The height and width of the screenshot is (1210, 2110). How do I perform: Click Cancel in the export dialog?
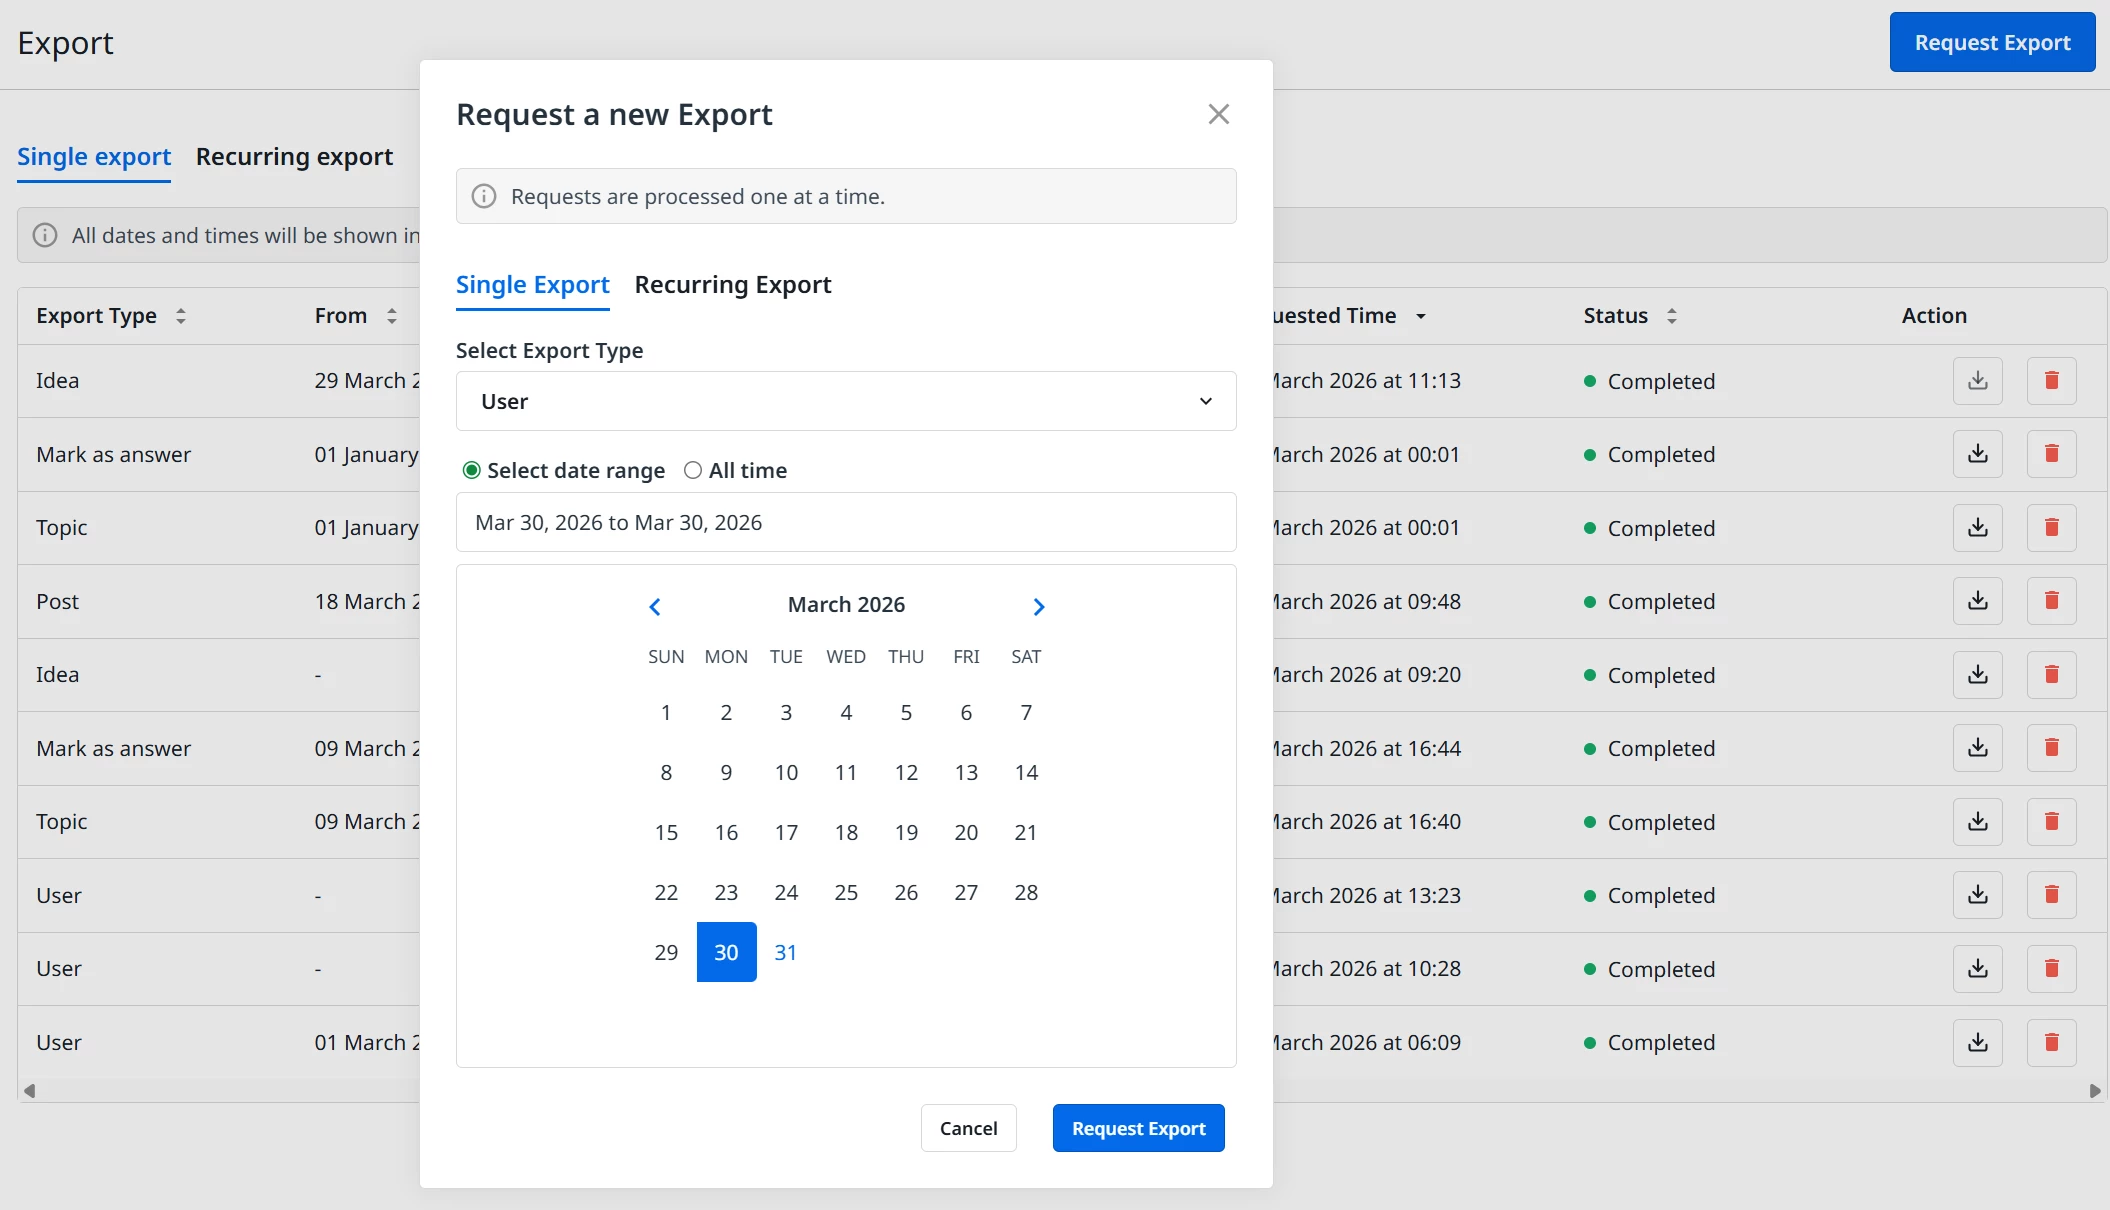point(968,1128)
